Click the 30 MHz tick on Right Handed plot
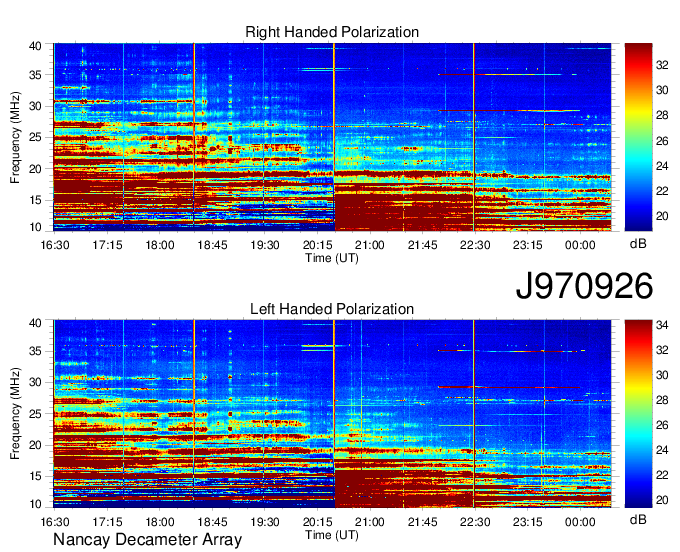 click(36, 106)
